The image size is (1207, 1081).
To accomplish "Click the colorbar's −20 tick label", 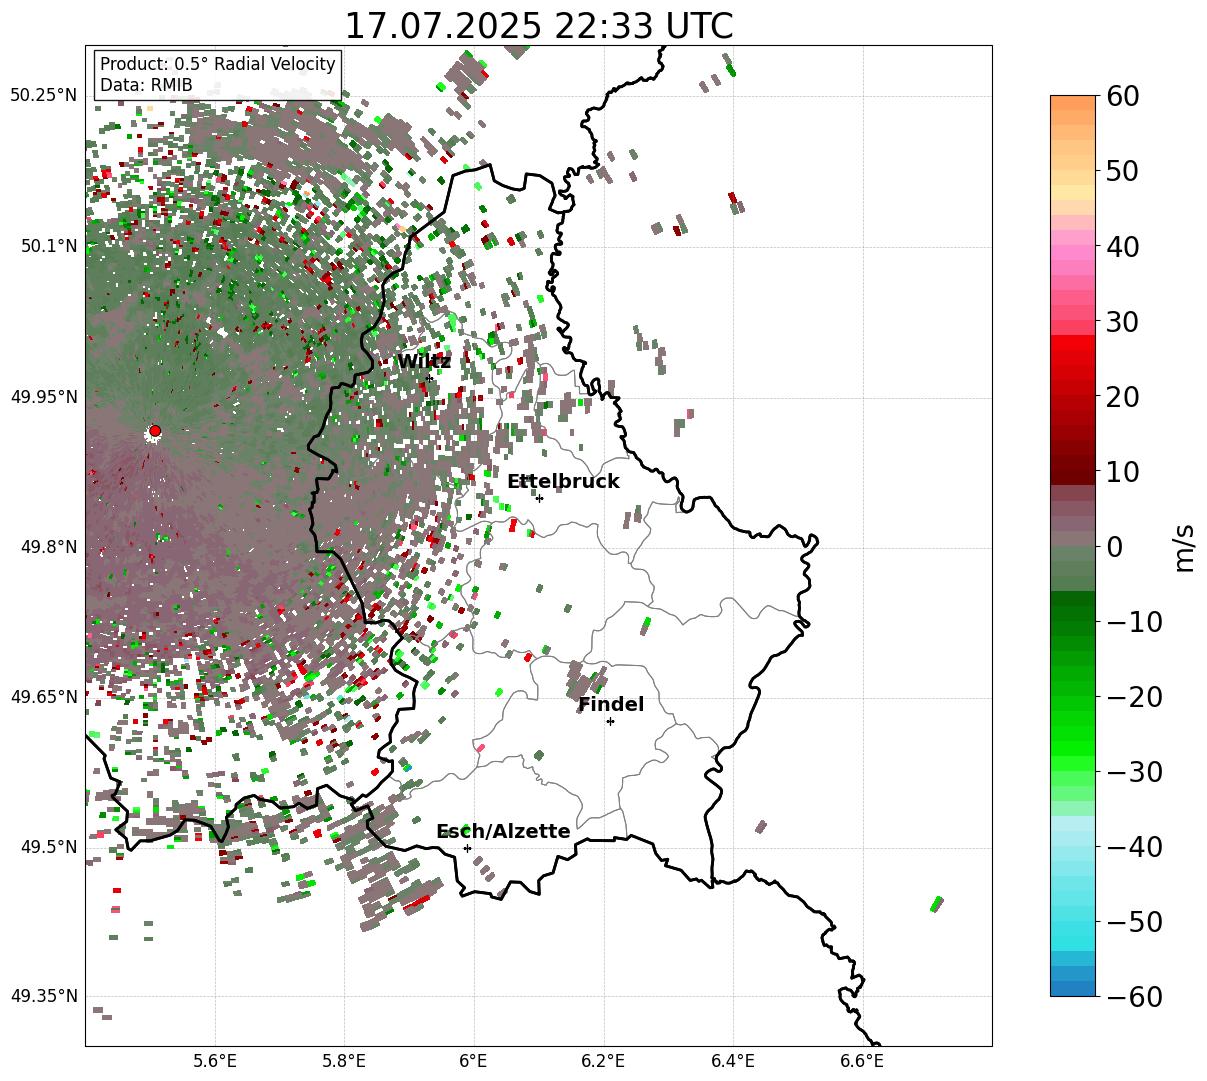I will [1134, 696].
